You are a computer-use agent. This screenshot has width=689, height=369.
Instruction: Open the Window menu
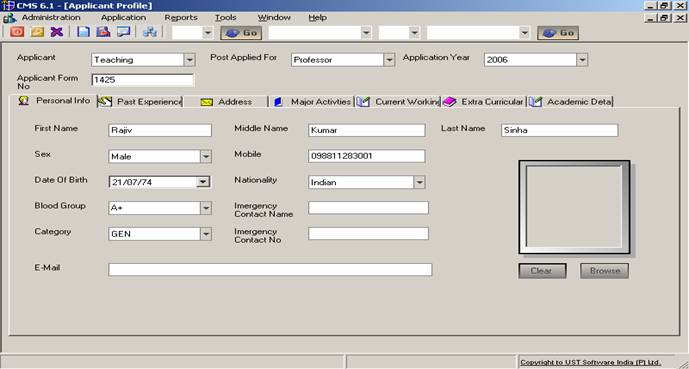click(x=274, y=18)
